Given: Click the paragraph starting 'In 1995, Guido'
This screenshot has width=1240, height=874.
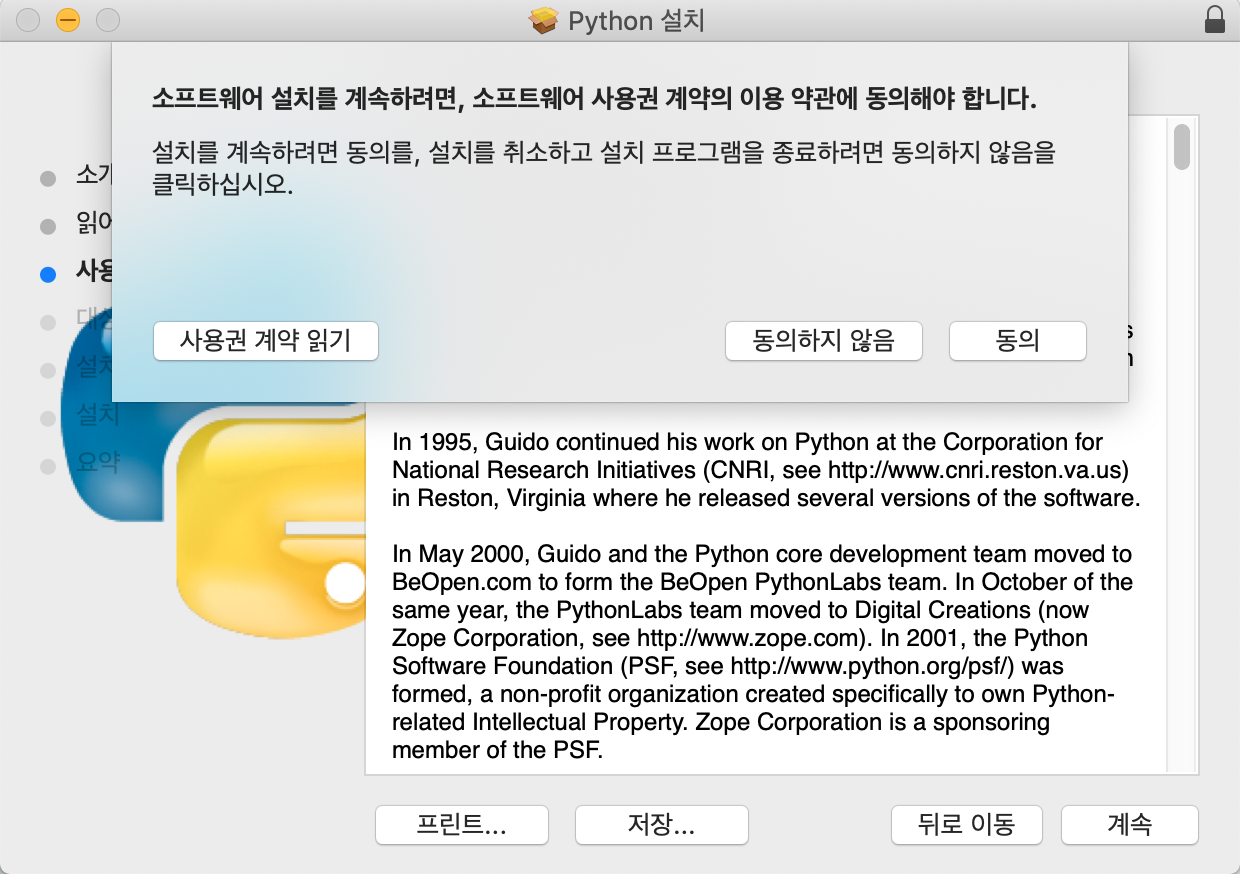Looking at the screenshot, I should pos(766,470).
